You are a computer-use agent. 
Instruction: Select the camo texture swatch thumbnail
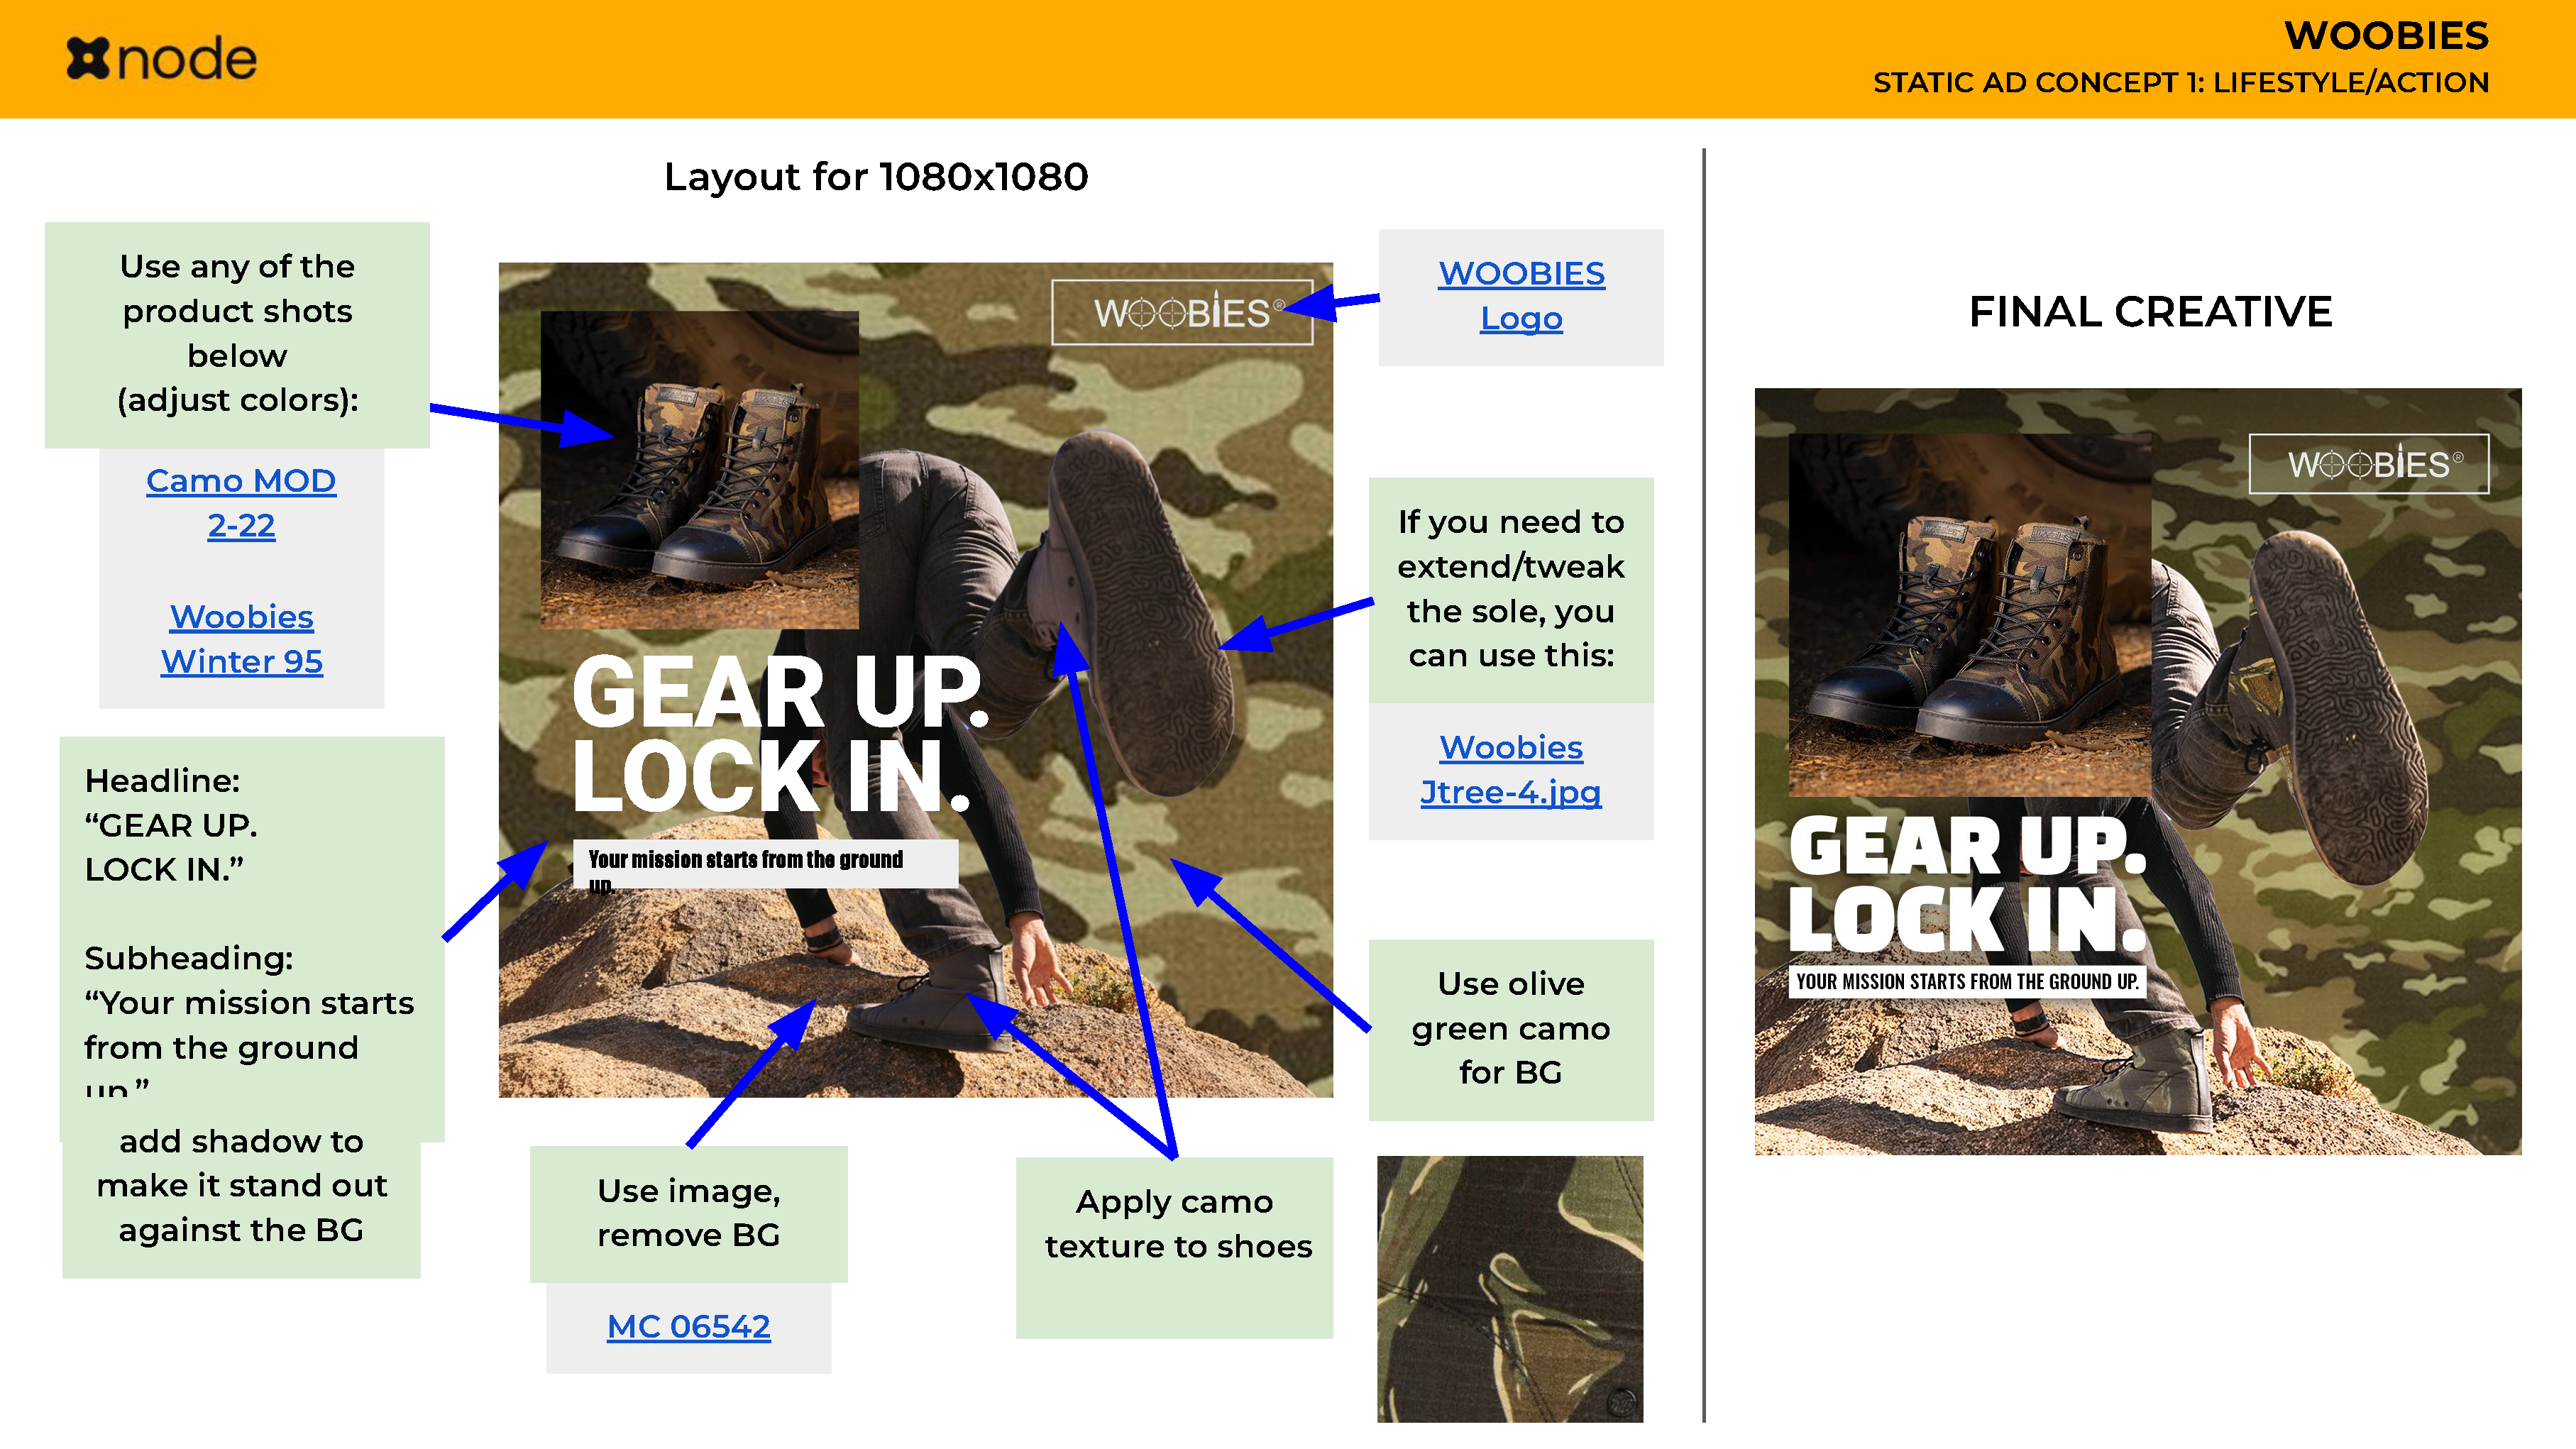[x=1510, y=1289]
